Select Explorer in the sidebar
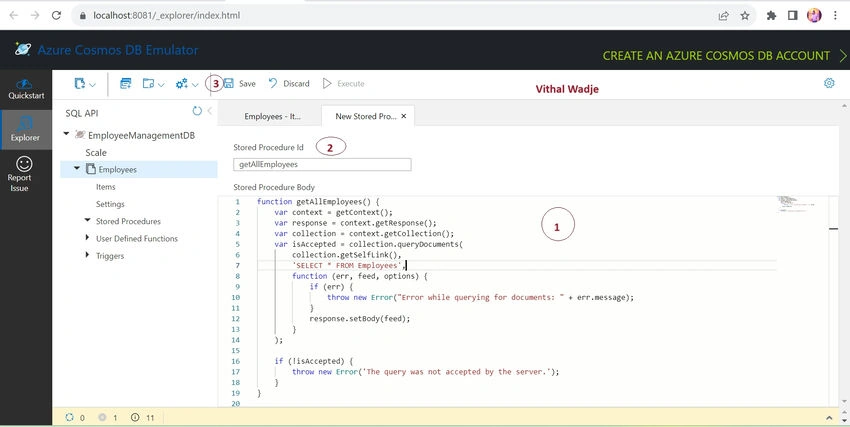This screenshot has height=427, width=850. [x=25, y=130]
